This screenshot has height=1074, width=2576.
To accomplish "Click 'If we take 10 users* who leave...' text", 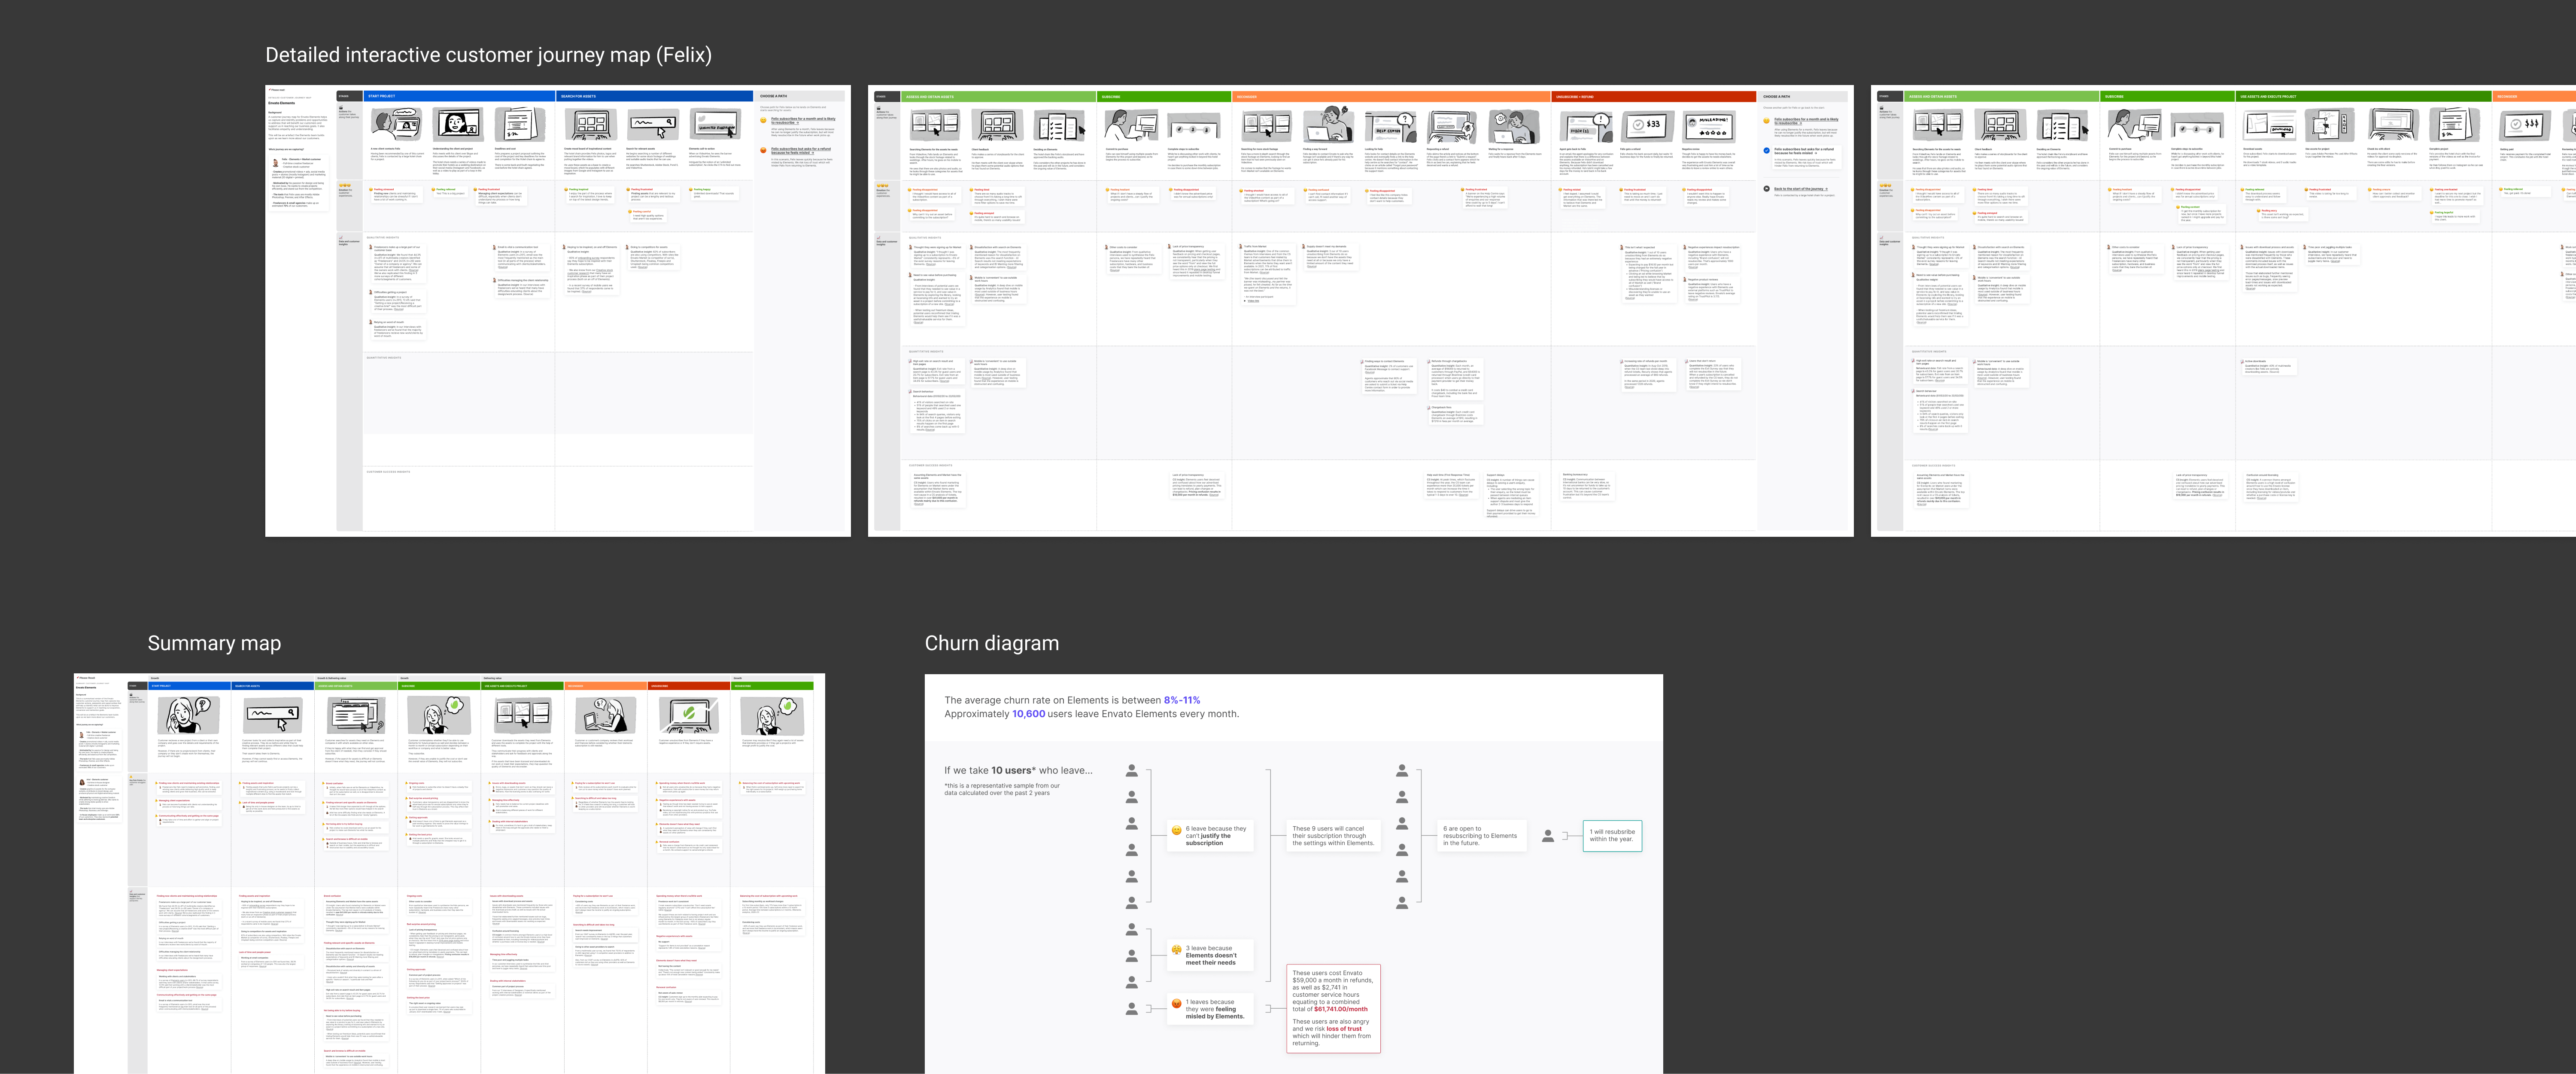I will point(1018,770).
